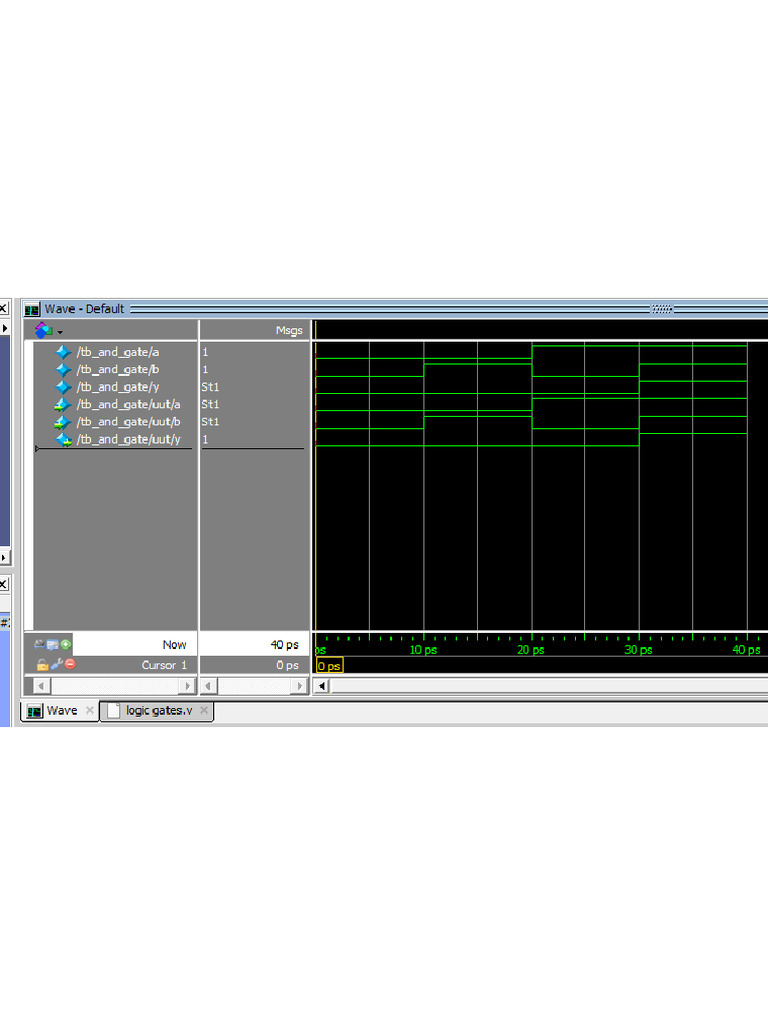Click the signal icon for /tb_and_gate/uut/b

63,422
